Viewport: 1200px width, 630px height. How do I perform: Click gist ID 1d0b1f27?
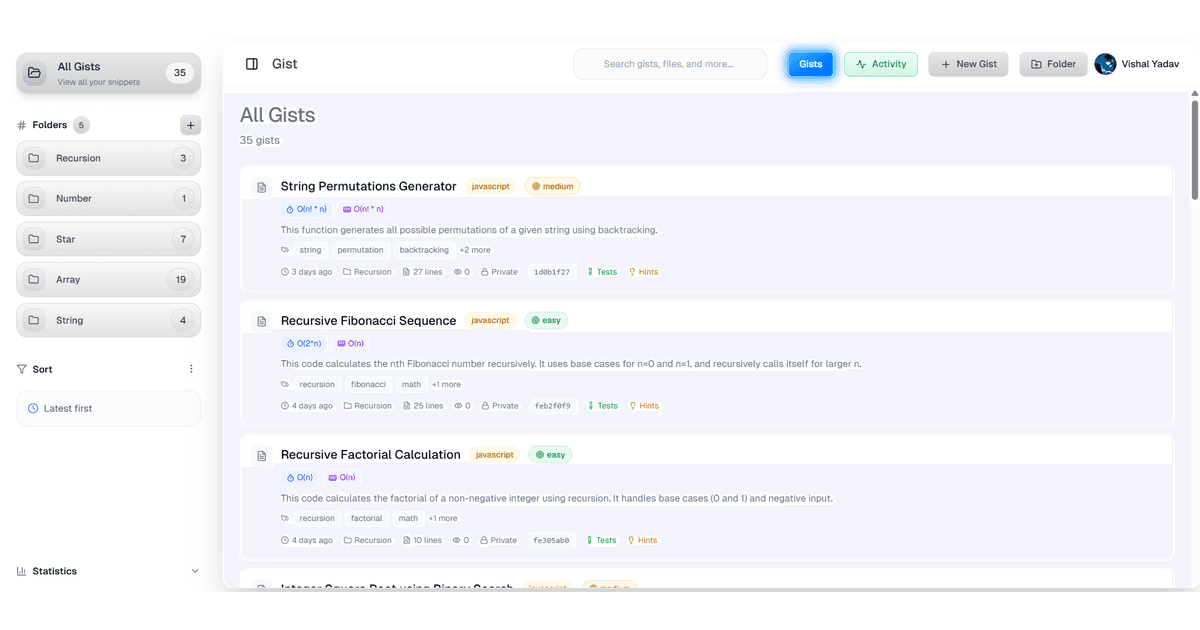[552, 272]
